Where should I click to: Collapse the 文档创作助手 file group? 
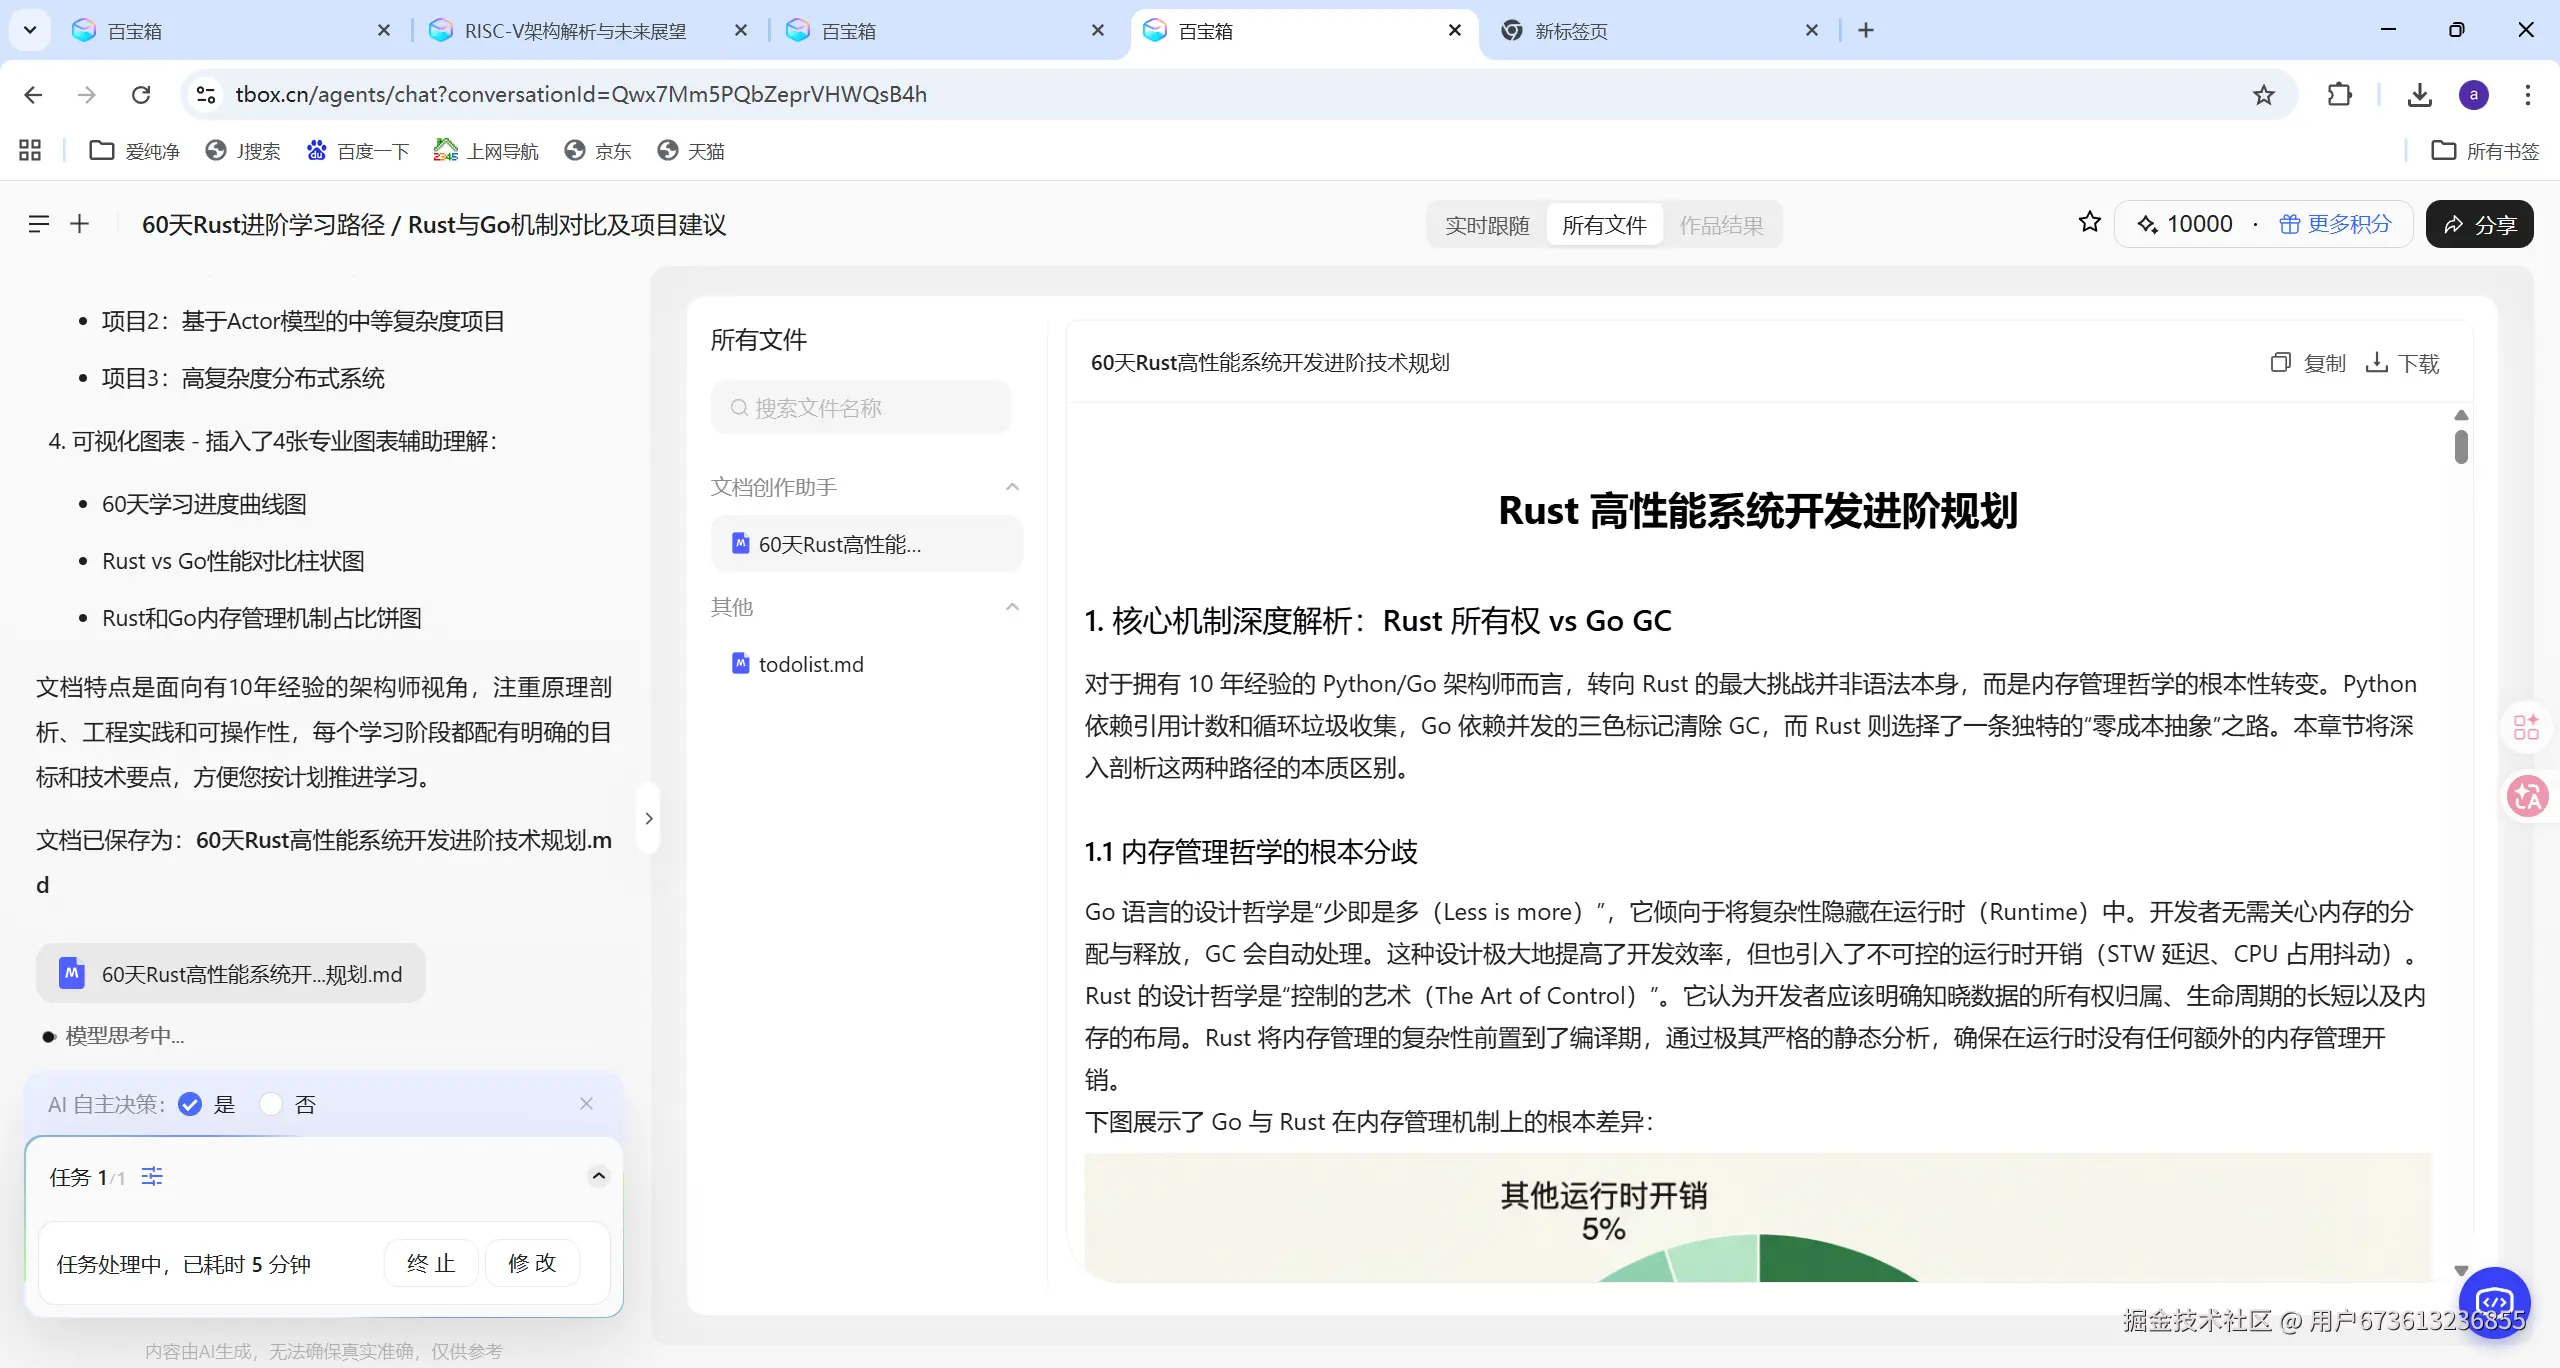pos(1012,487)
